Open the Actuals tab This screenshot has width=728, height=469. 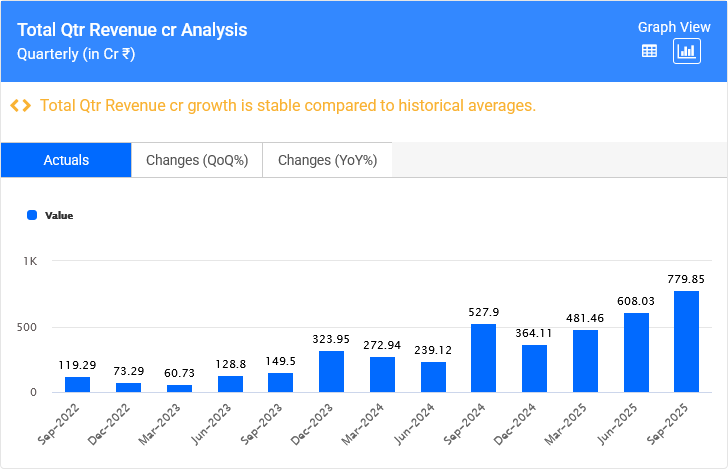pos(66,160)
